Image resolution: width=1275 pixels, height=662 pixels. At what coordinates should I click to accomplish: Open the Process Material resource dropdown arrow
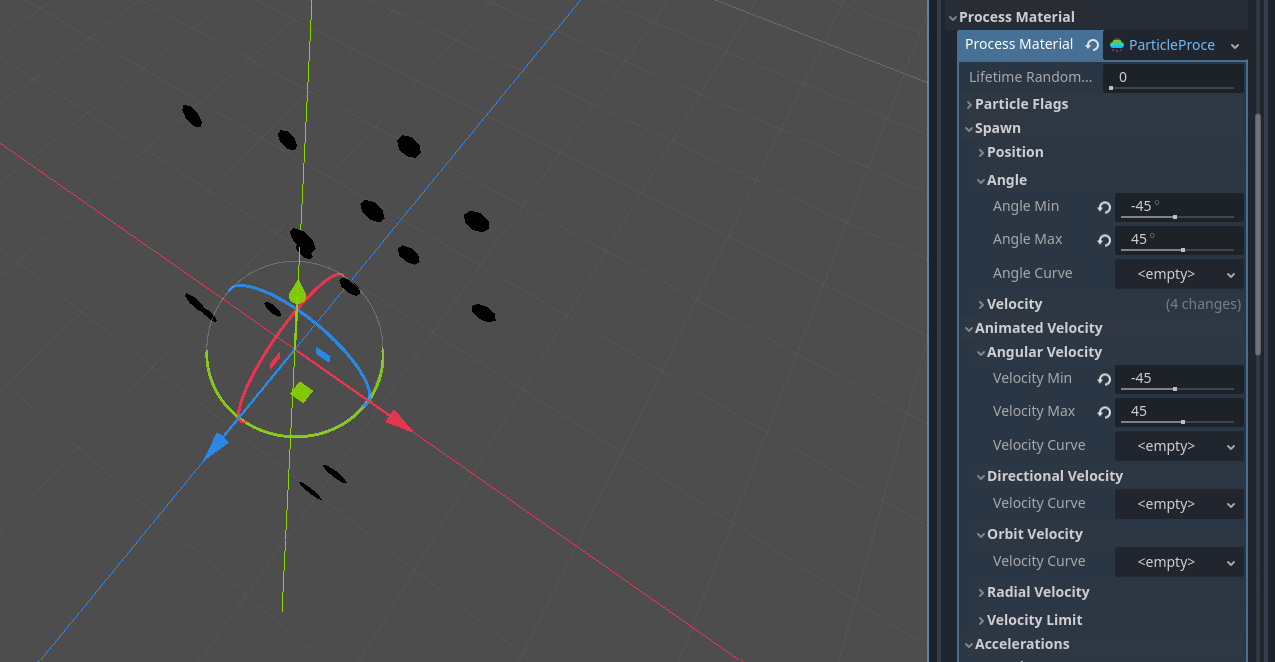coord(1235,46)
